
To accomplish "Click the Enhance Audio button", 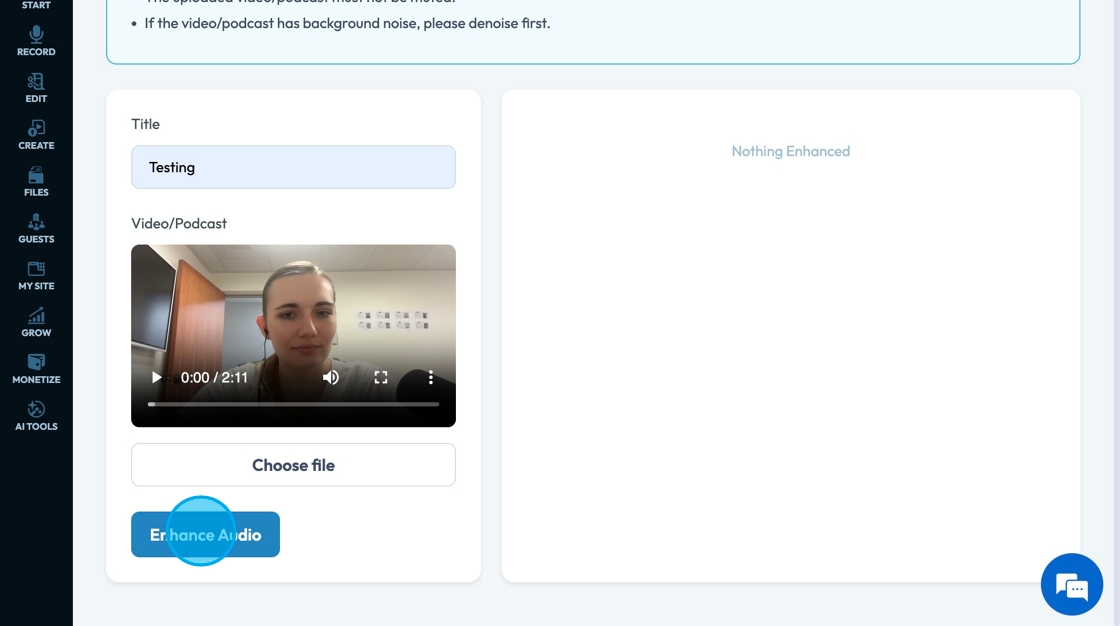I will click(206, 535).
